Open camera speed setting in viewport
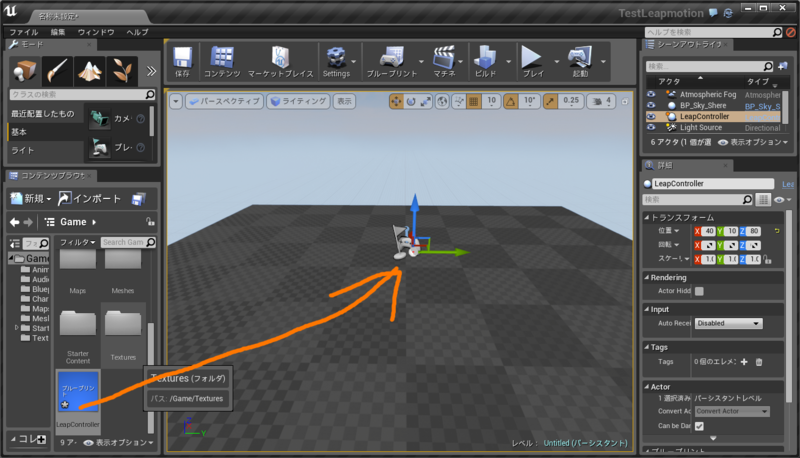The image size is (800, 458). pyautogui.click(x=601, y=101)
